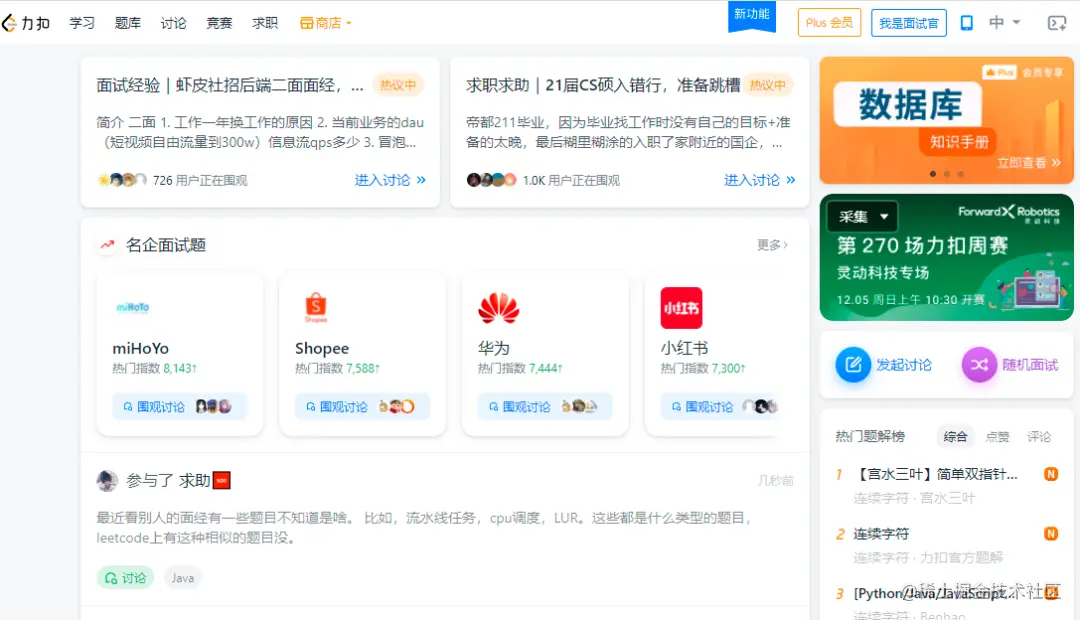Image resolution: width=1080 pixels, height=620 pixels.
Task: Open 更多 next to 名企面试题
Action: 771,244
